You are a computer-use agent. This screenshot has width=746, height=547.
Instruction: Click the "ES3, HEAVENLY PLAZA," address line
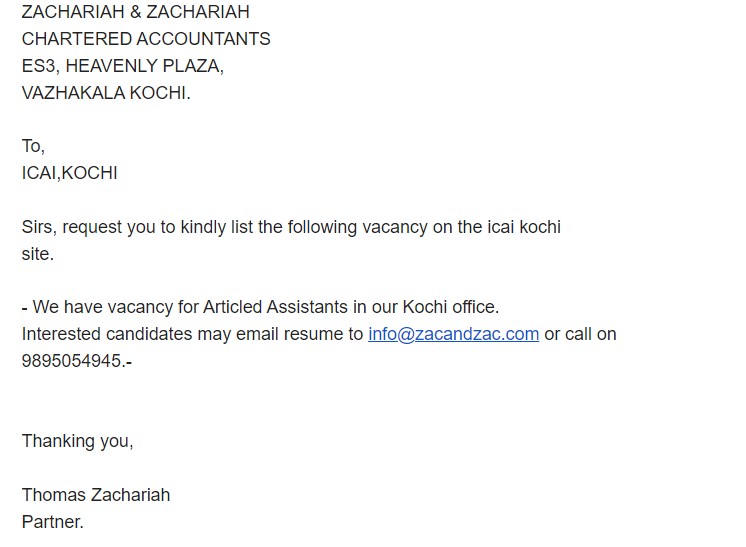pyautogui.click(x=122, y=66)
